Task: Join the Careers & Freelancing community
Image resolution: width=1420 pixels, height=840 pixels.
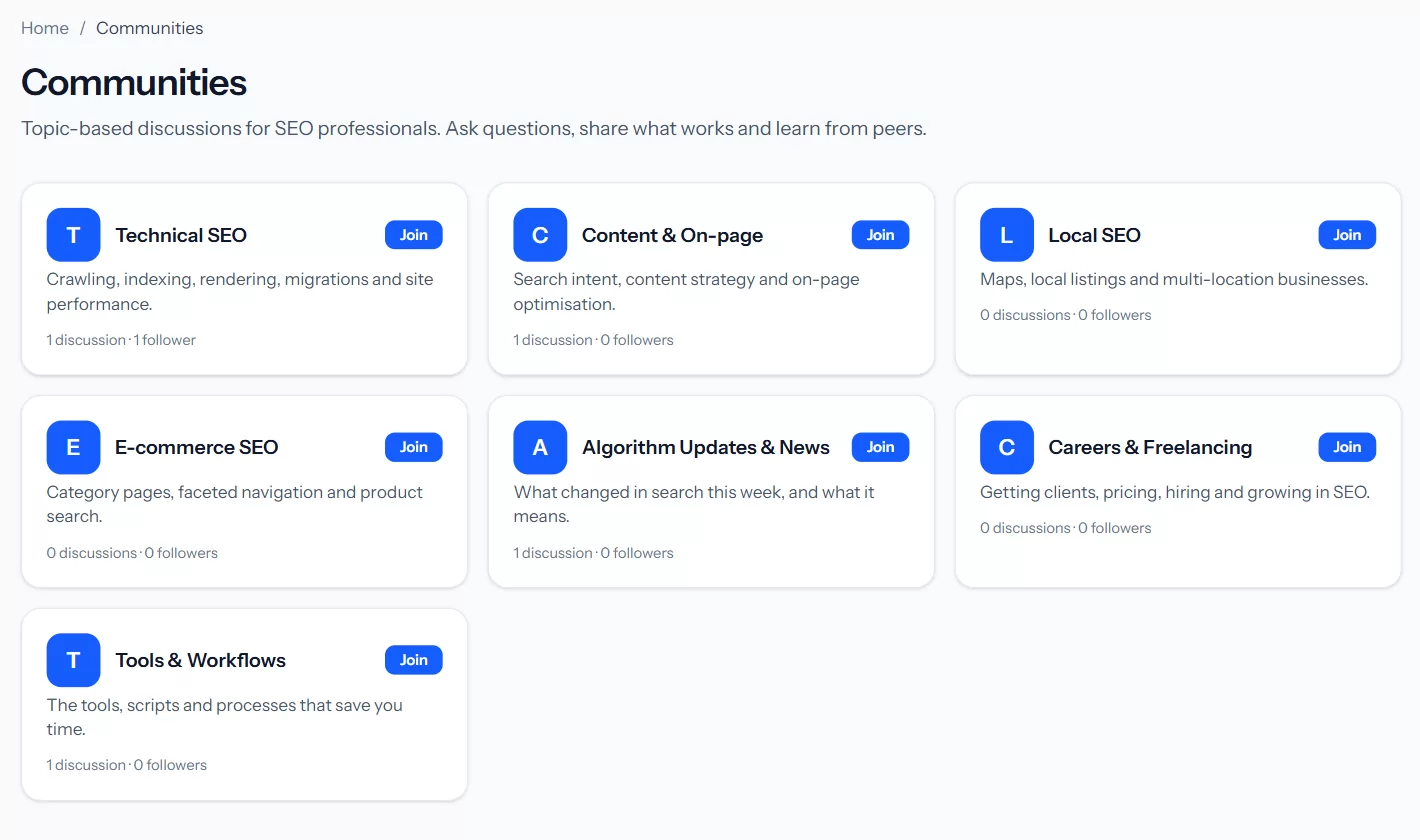Action: tap(1347, 447)
